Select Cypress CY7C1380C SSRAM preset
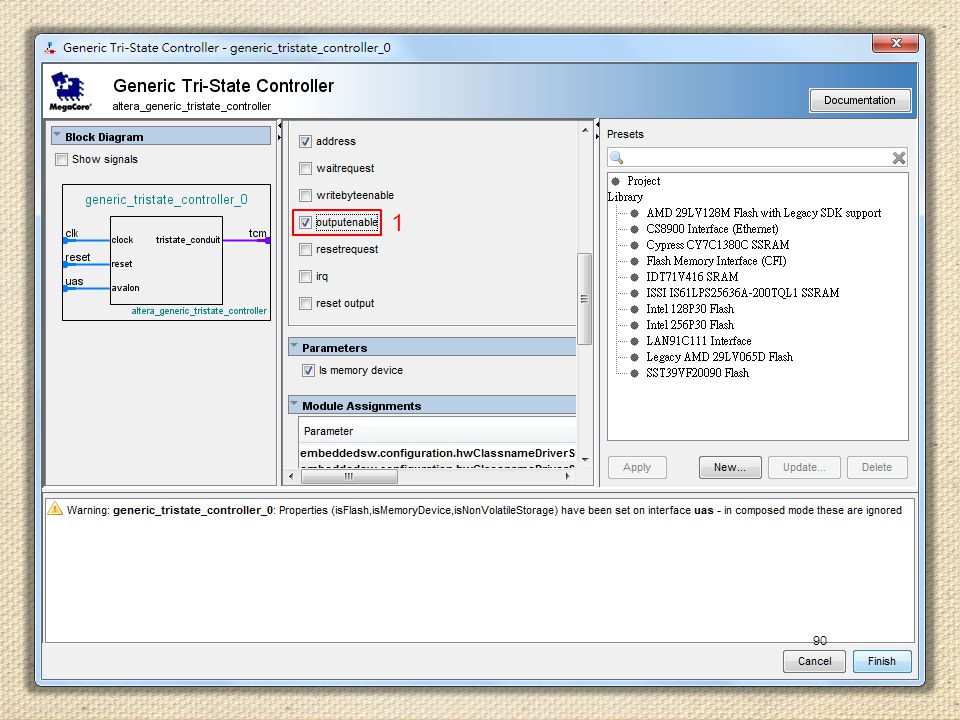 (718, 245)
